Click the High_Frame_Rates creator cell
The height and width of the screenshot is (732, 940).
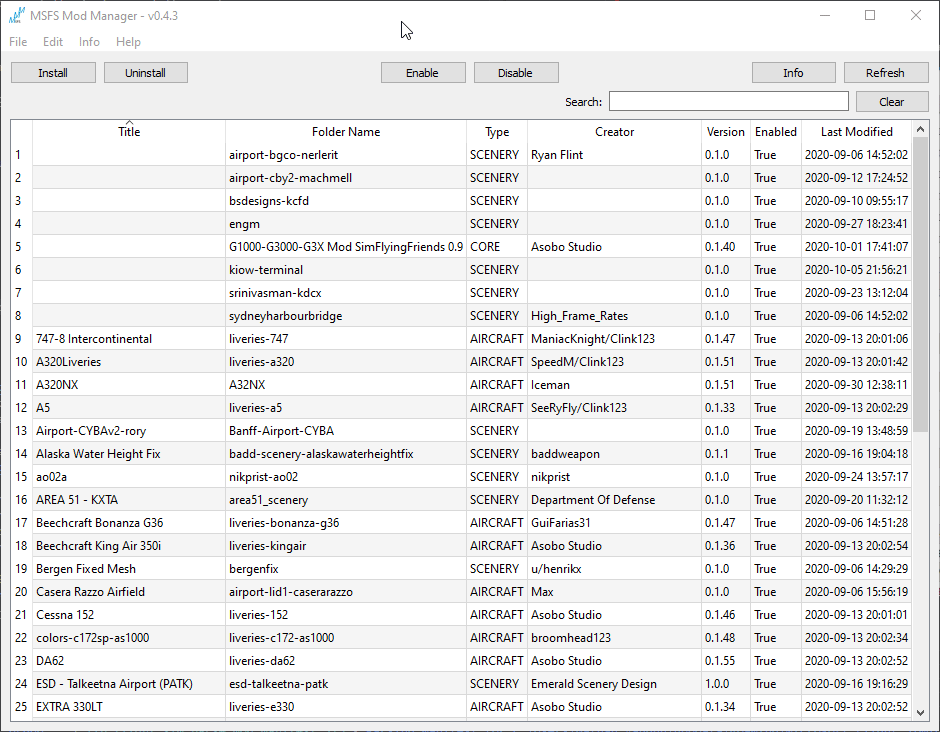tap(614, 315)
